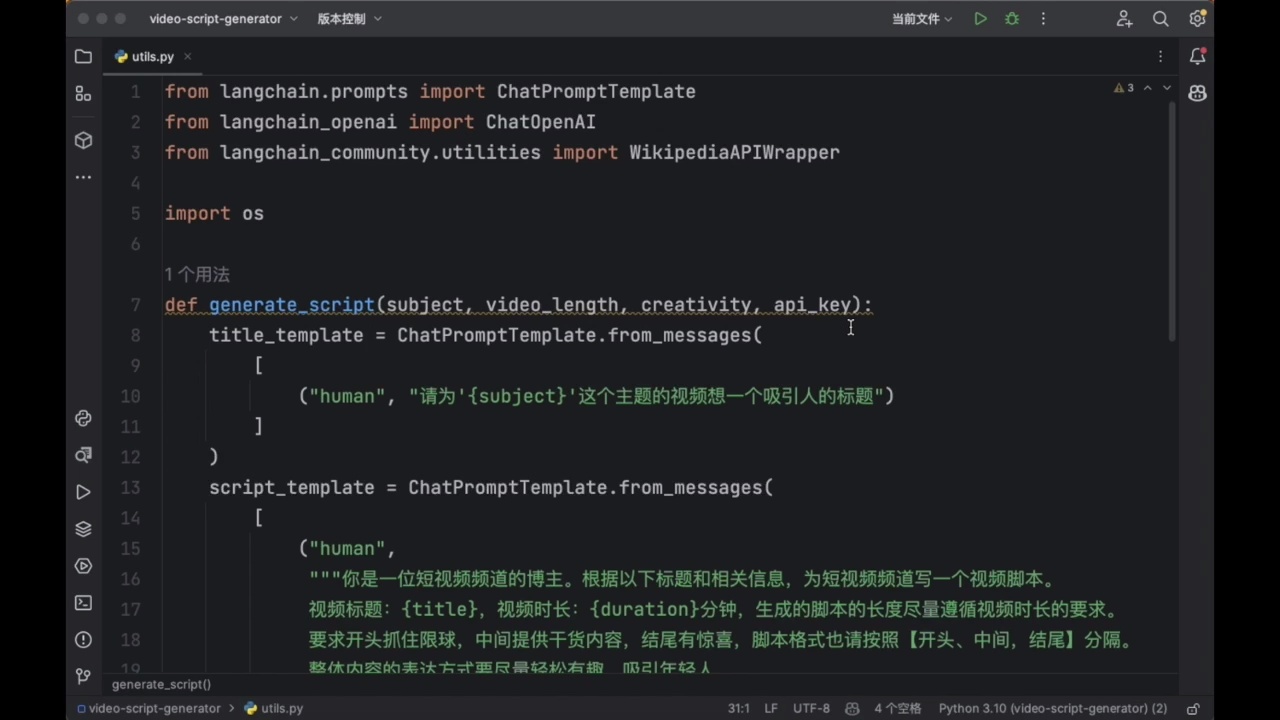Invite someone via Code With Me icon
1280x720 pixels.
pos(1124,18)
